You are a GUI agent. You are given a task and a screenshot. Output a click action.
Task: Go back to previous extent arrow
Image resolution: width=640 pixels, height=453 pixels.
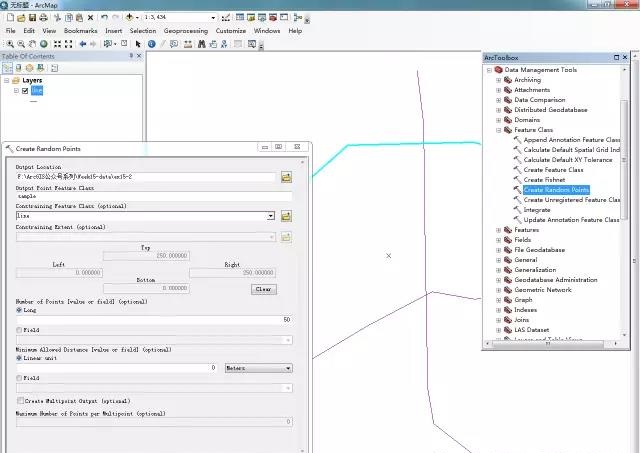tap(82, 44)
